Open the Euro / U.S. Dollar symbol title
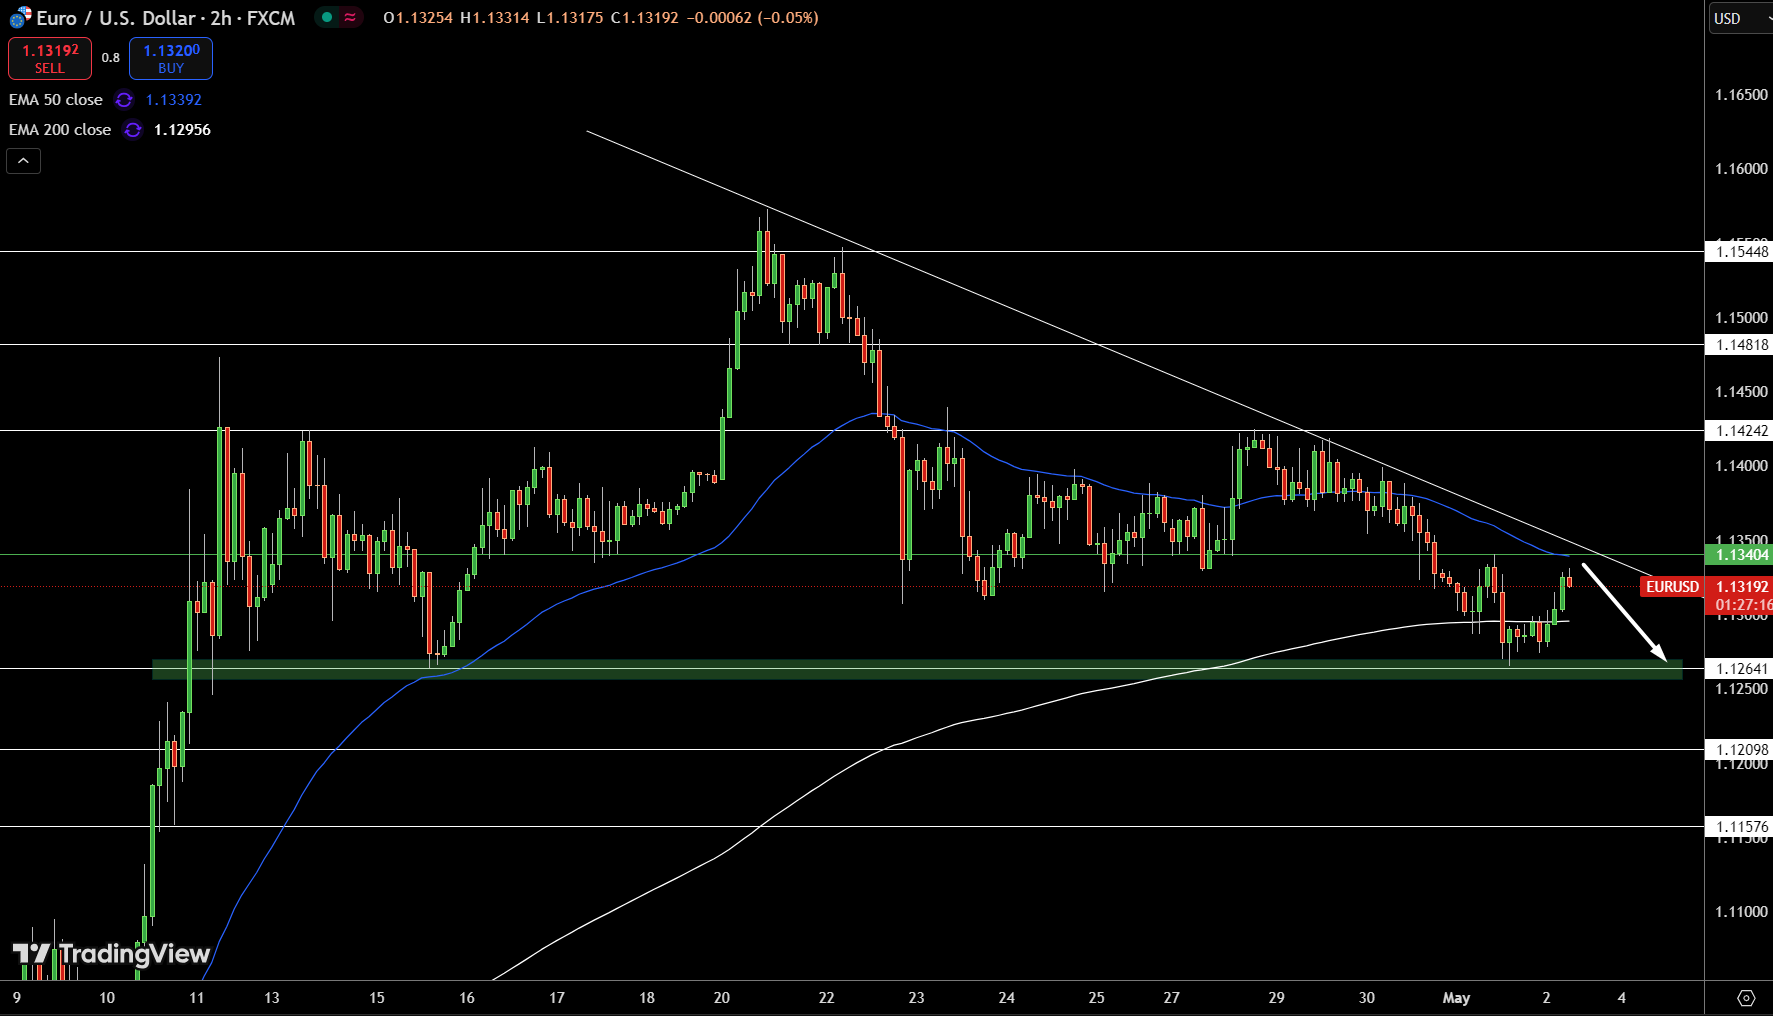Viewport: 1773px width, 1016px height. click(166, 18)
